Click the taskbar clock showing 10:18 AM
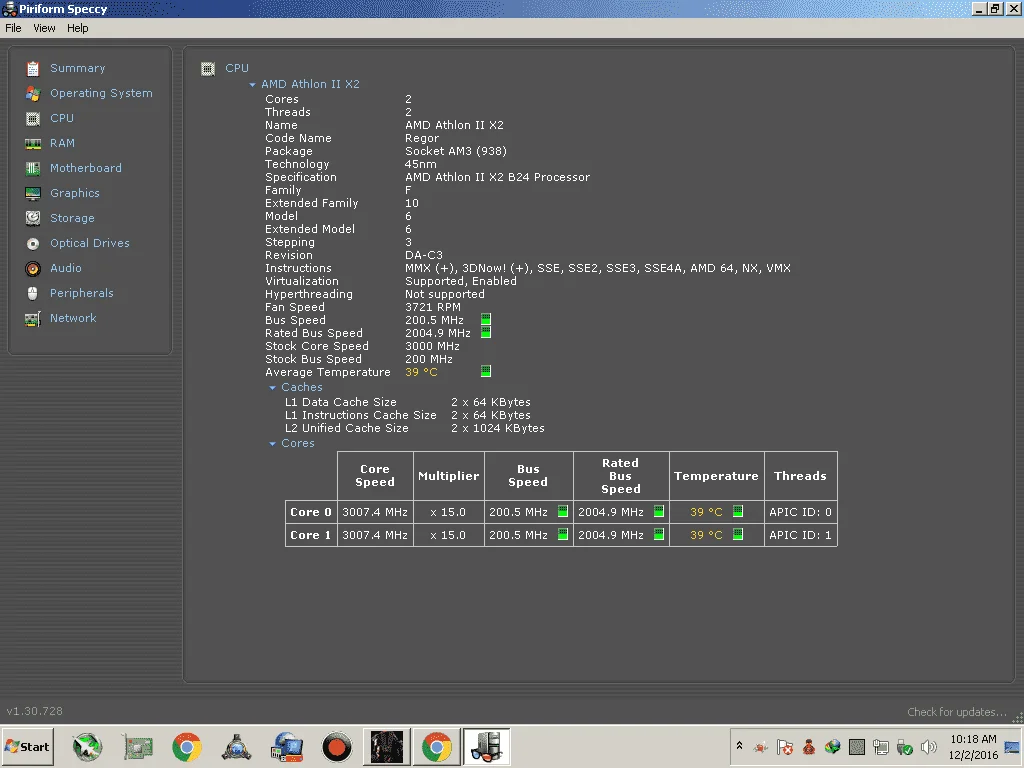 pos(973,739)
